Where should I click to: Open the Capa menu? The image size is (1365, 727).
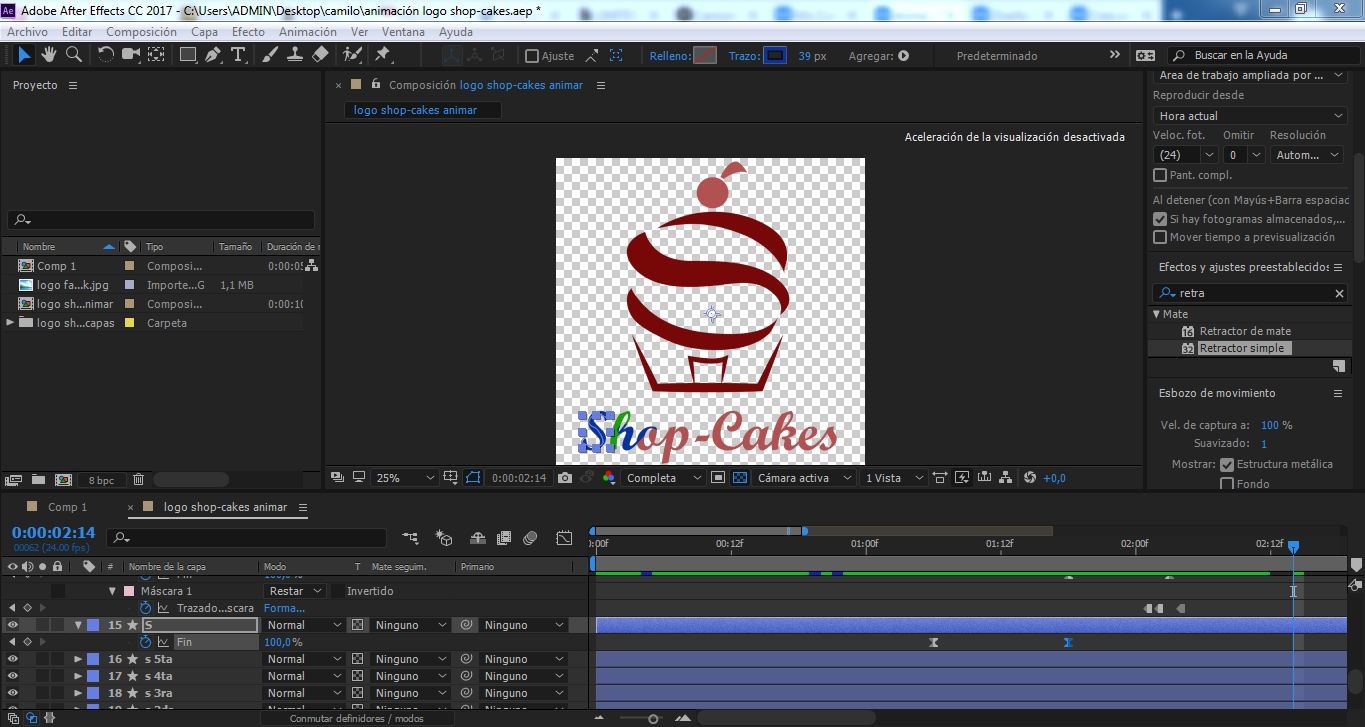(204, 32)
